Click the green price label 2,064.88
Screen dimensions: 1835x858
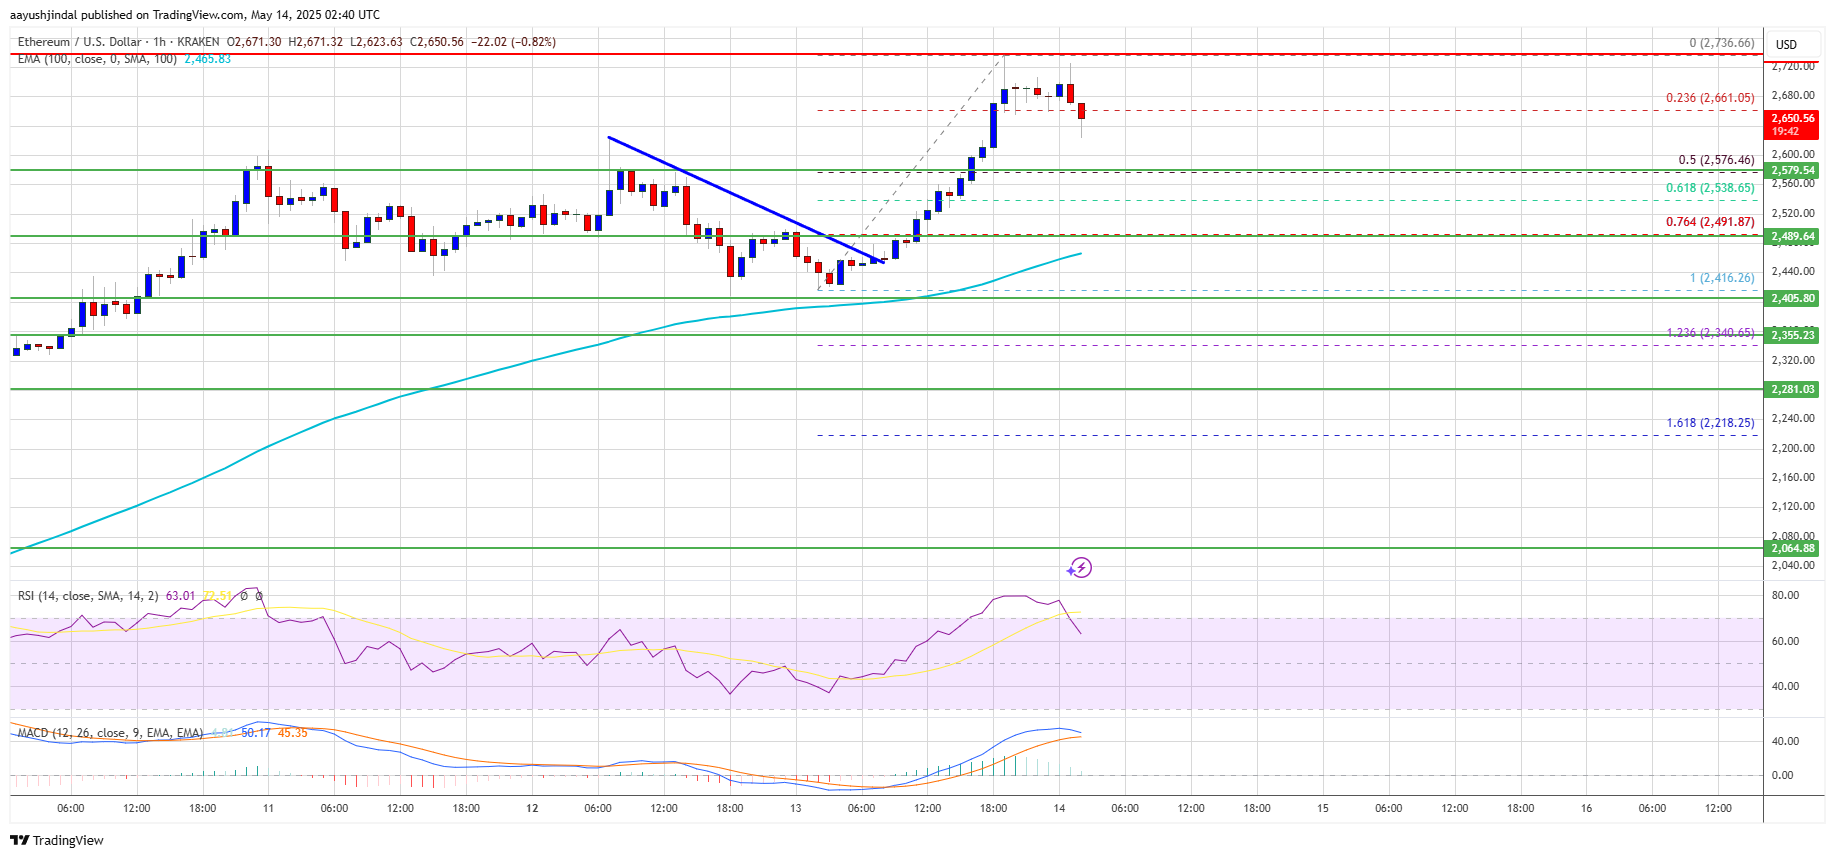pos(1792,548)
